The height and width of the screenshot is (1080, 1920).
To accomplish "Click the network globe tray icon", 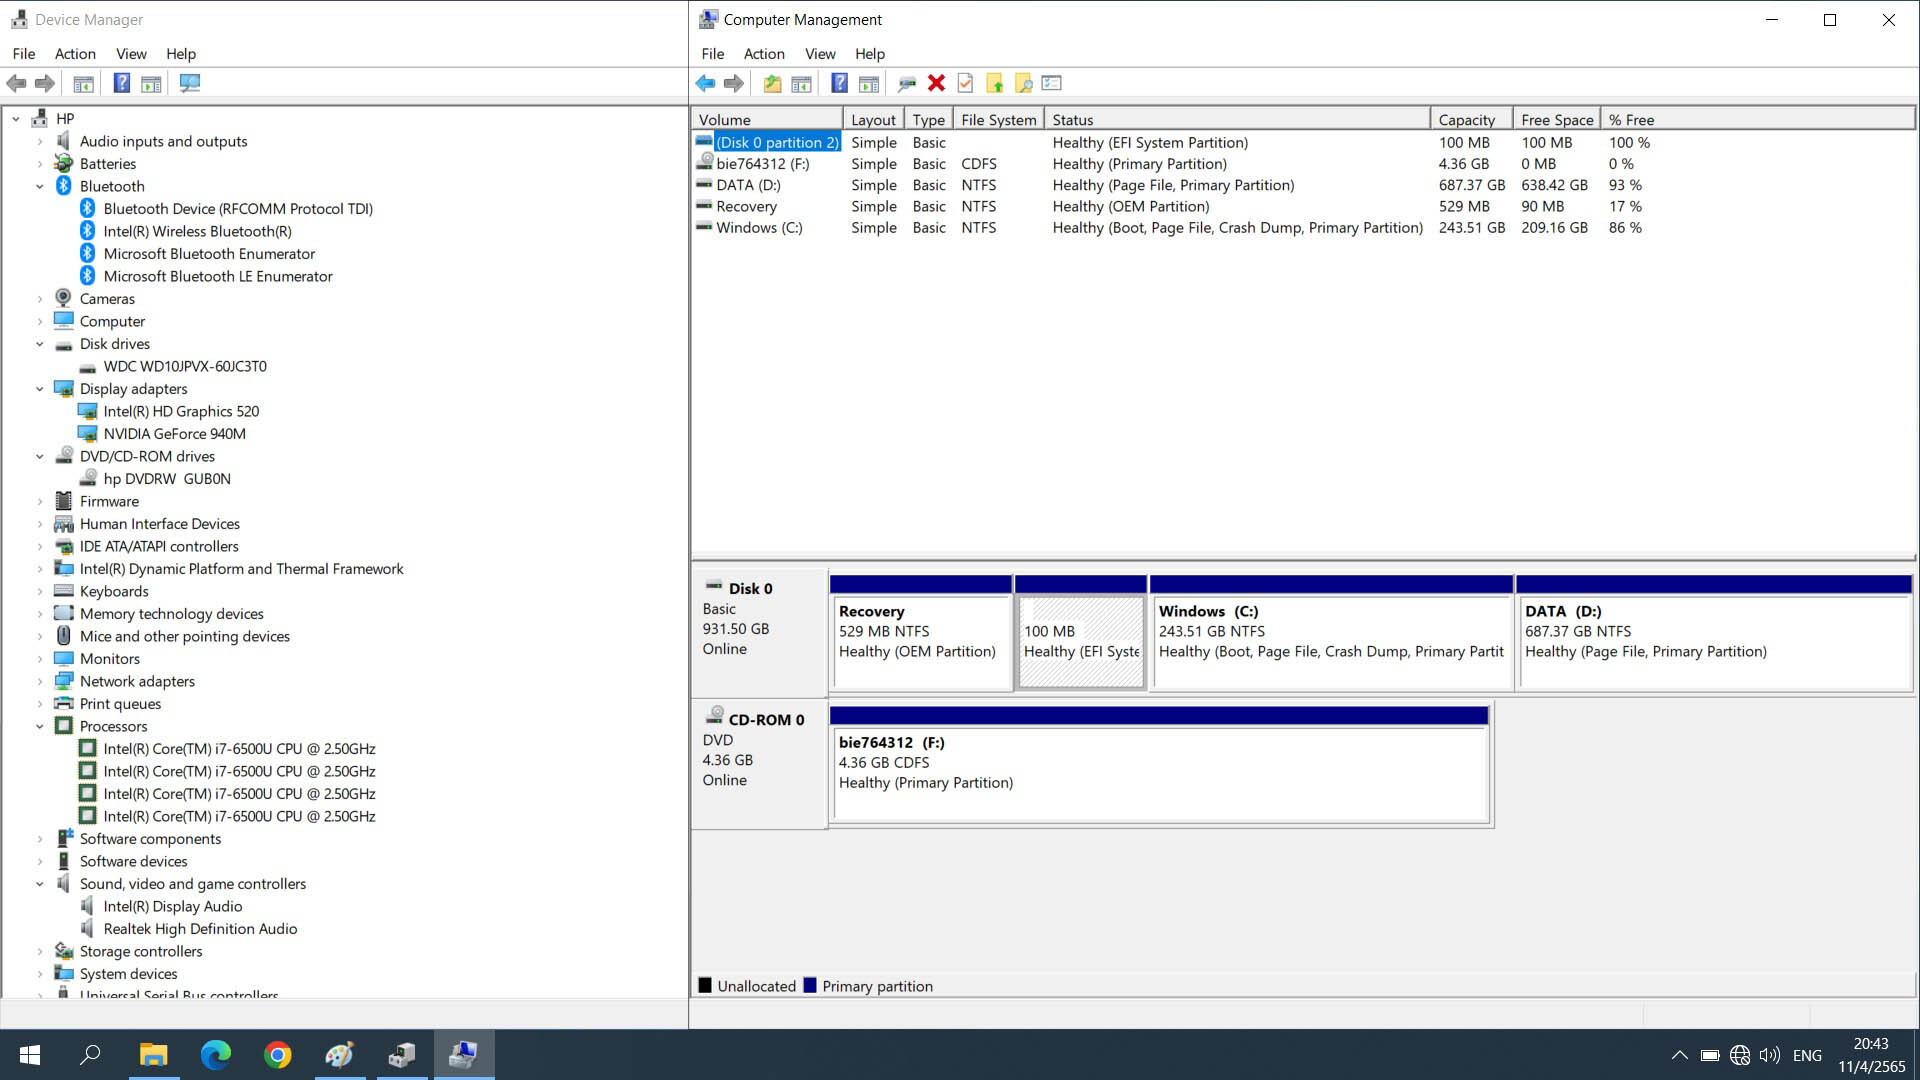I will 1740,1055.
